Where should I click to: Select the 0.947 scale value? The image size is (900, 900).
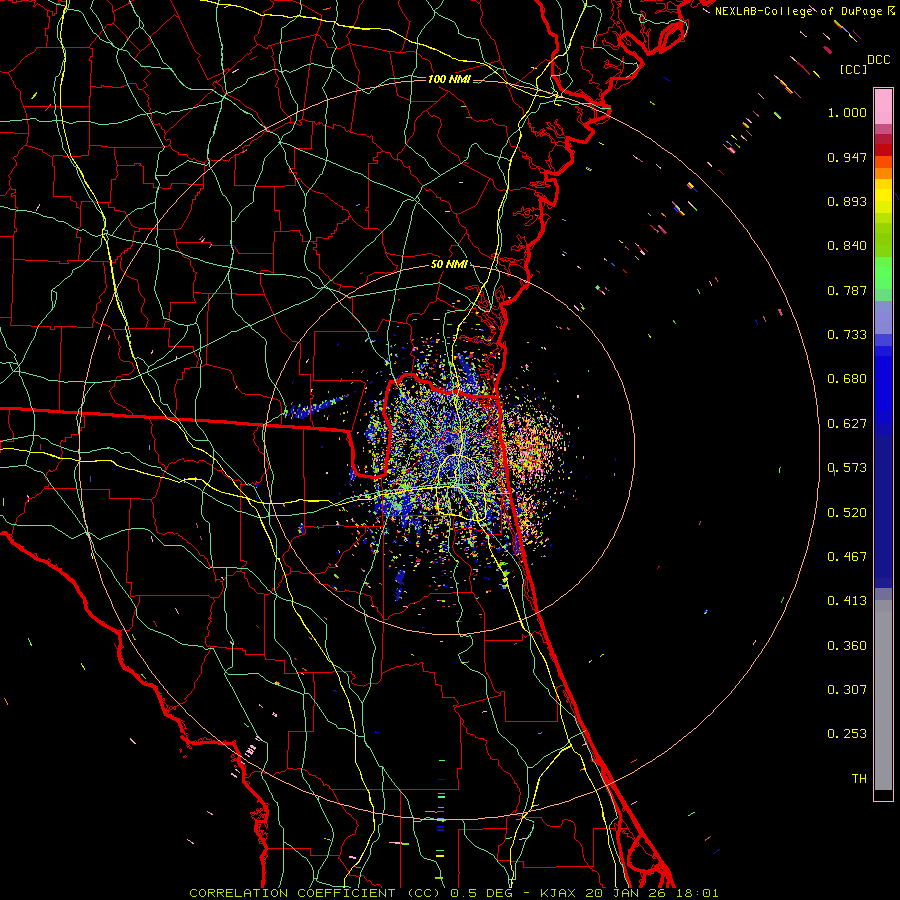pyautogui.click(x=847, y=157)
